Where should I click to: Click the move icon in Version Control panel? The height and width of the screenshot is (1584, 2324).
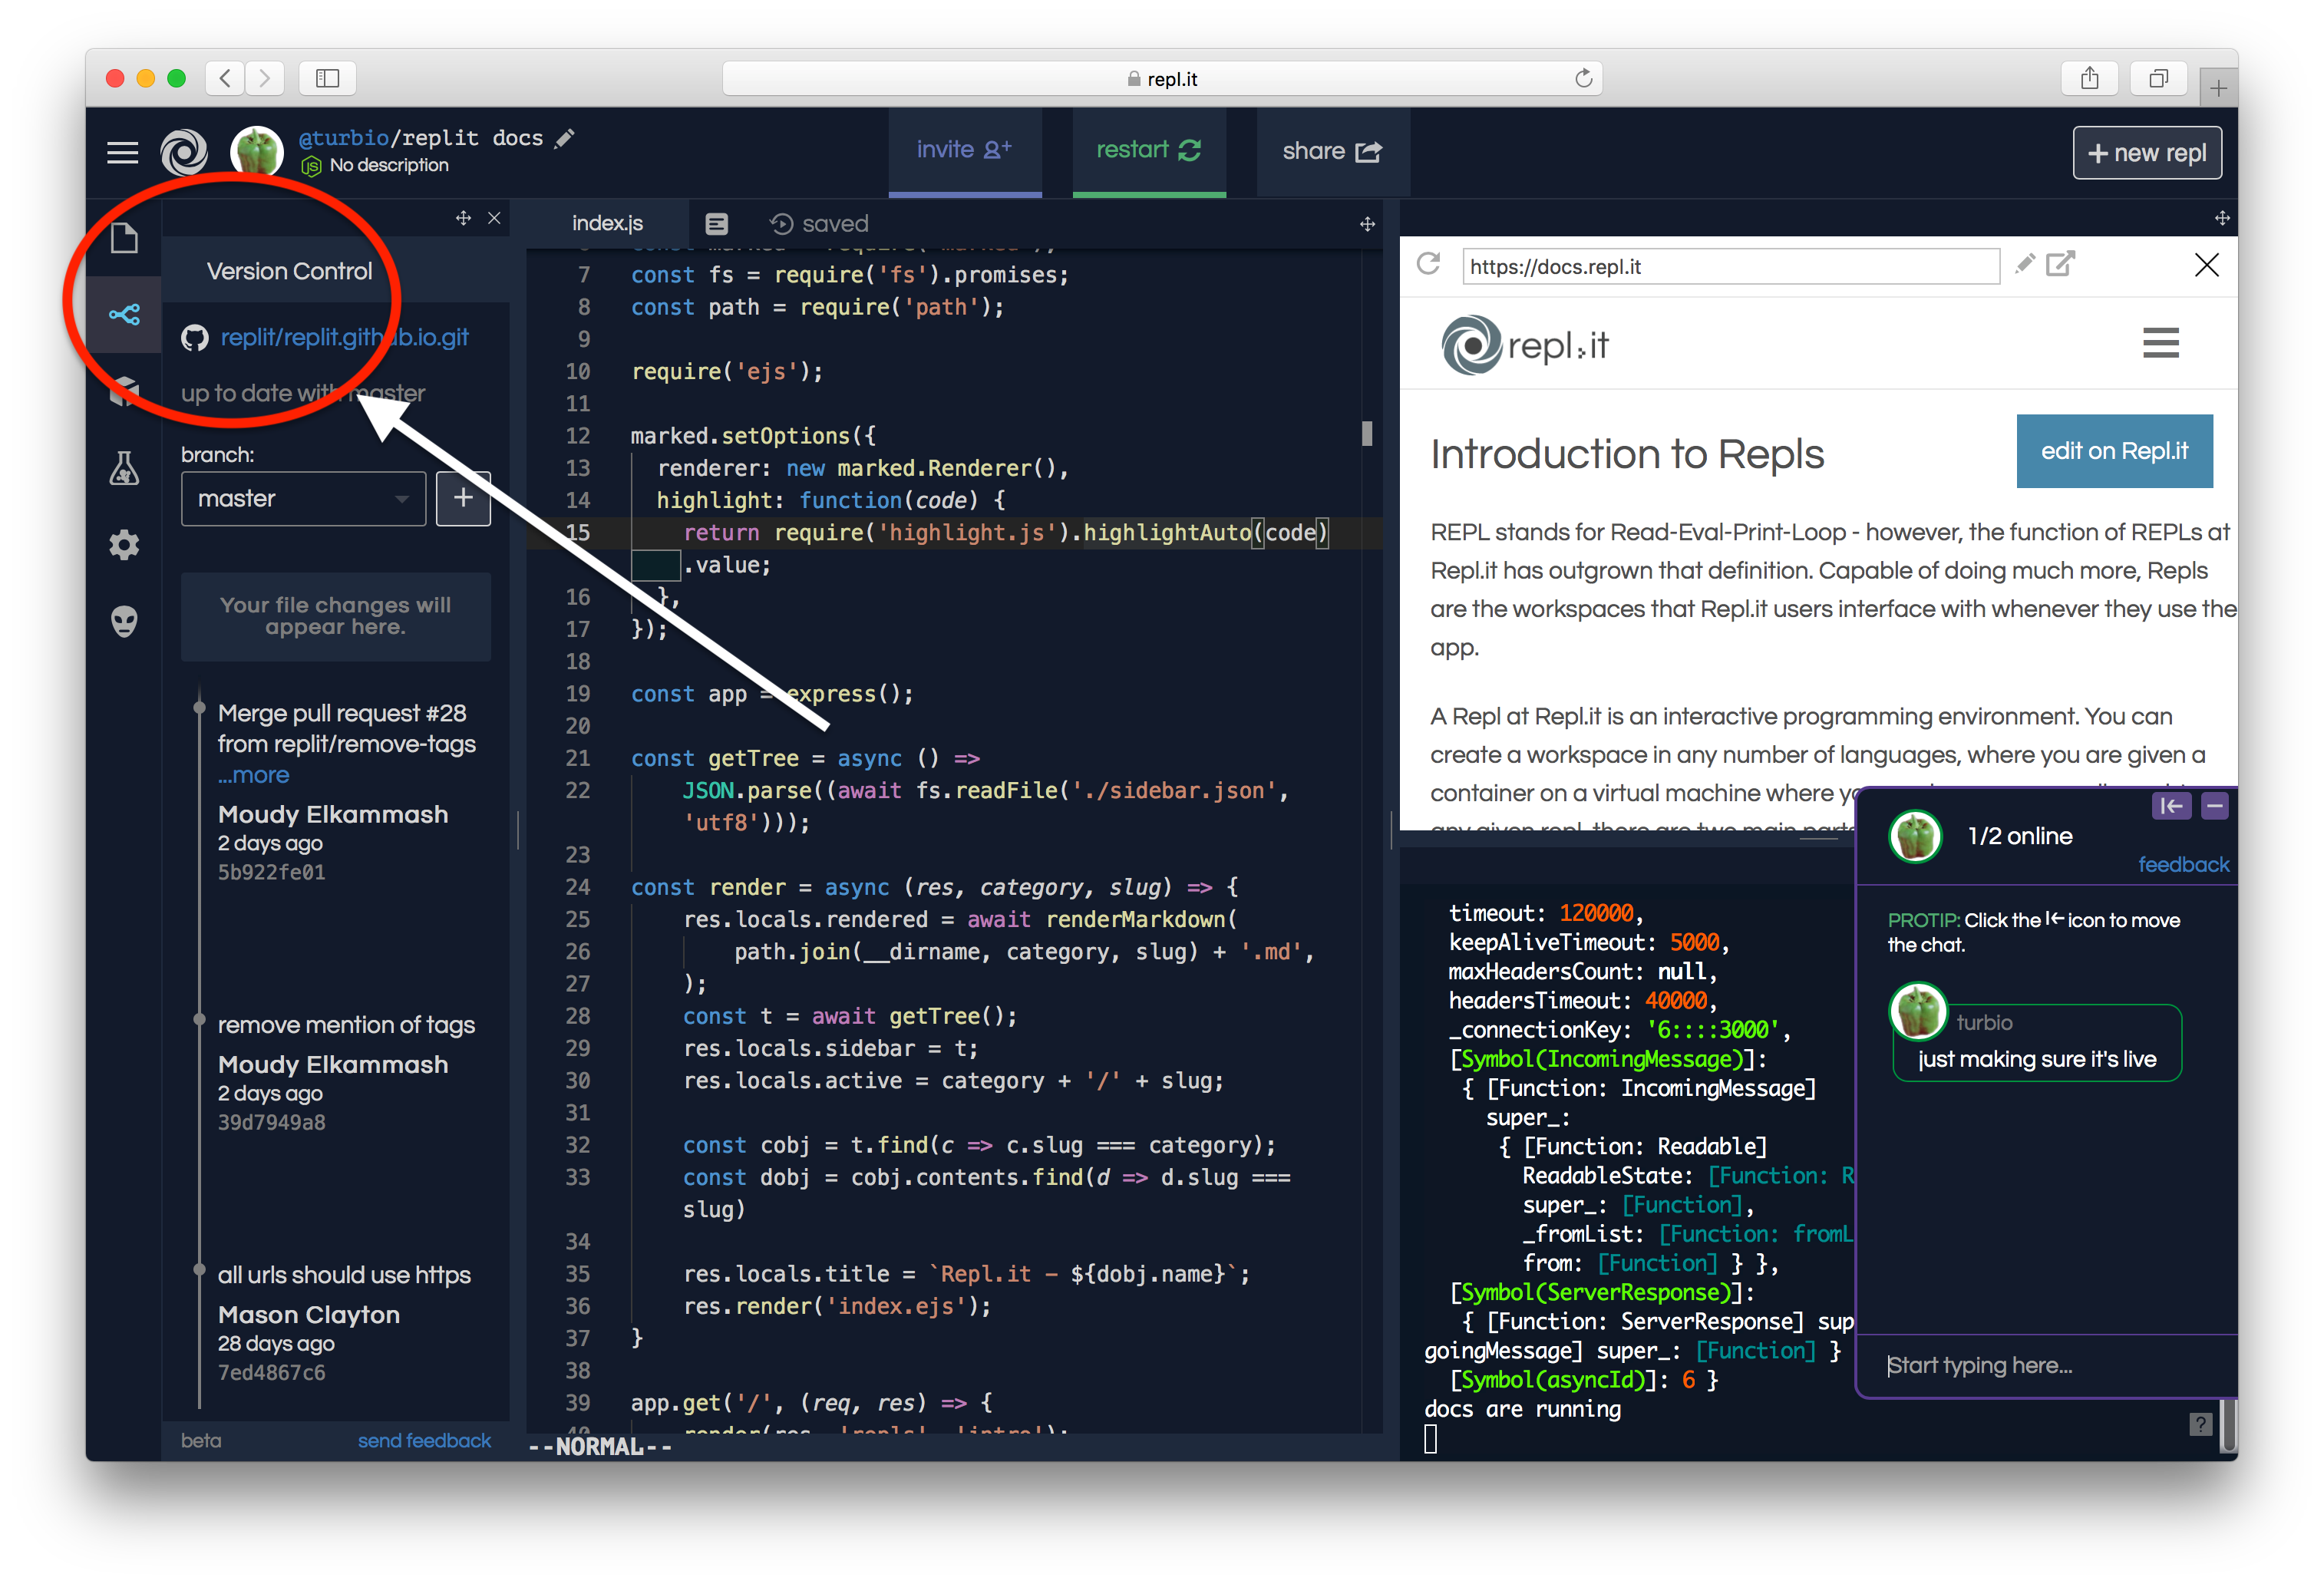(463, 218)
